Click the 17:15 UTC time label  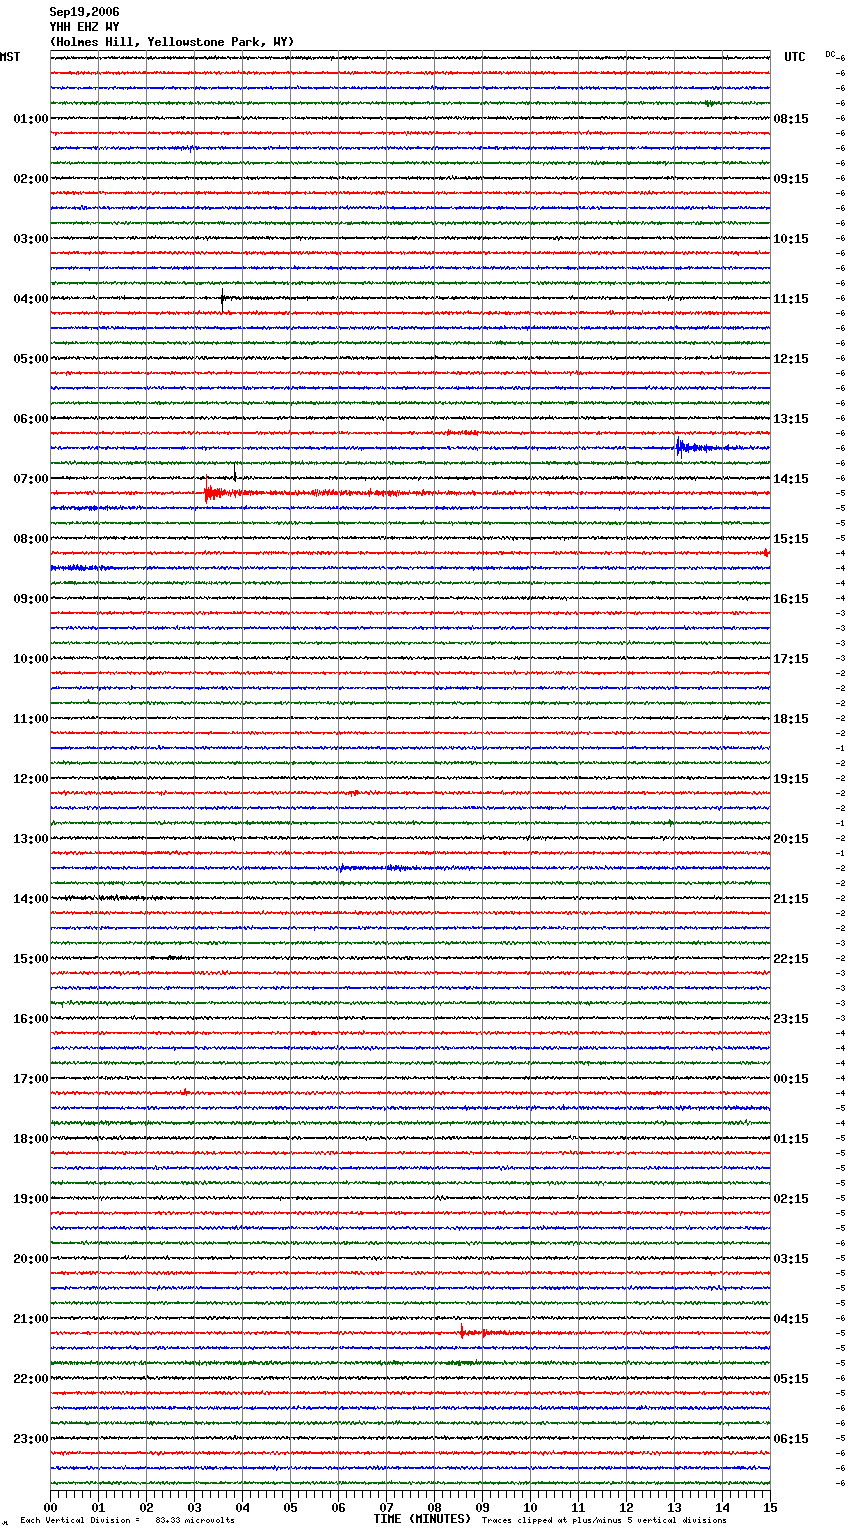pos(791,659)
